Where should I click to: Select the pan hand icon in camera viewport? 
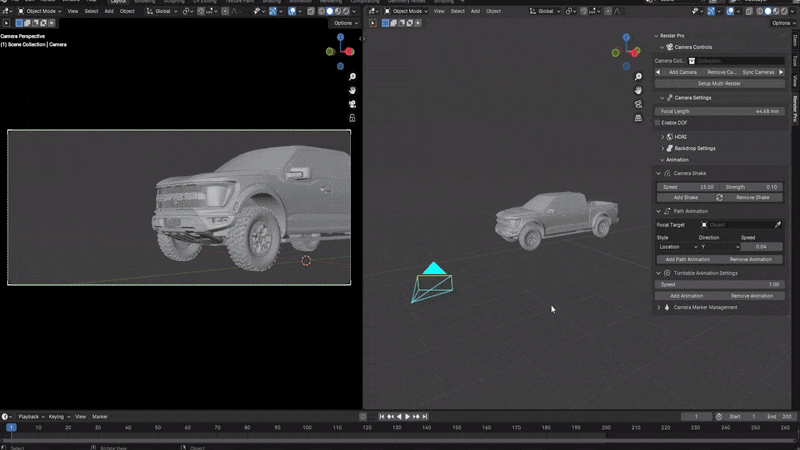pos(352,90)
